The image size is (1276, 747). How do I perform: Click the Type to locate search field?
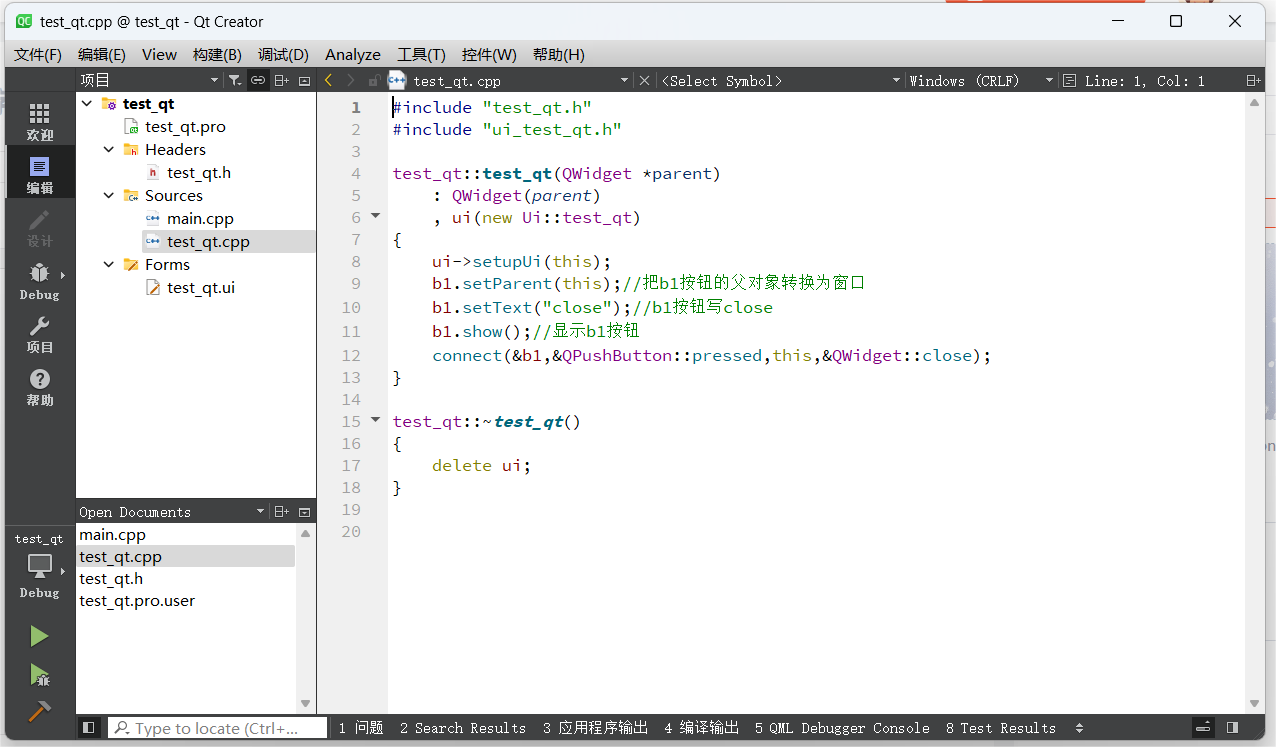tap(217, 728)
